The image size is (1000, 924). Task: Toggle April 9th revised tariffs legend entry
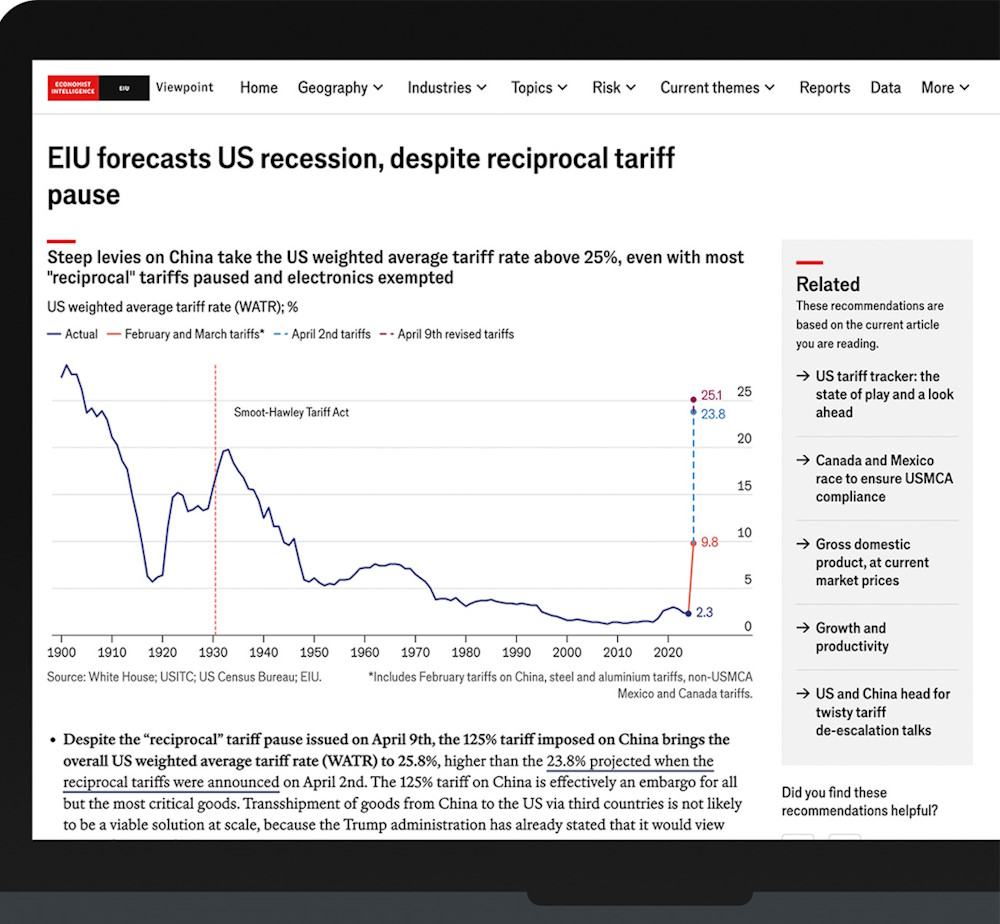coord(447,334)
